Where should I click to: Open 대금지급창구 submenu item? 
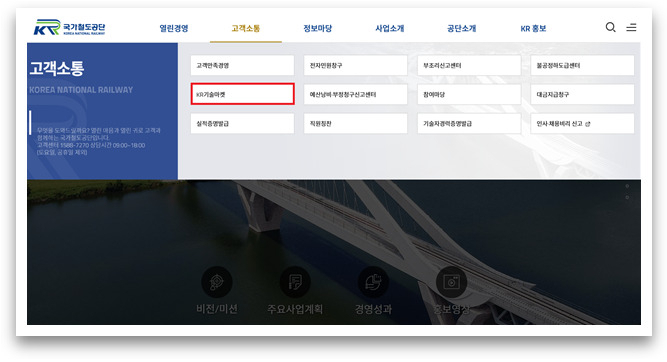[582, 94]
